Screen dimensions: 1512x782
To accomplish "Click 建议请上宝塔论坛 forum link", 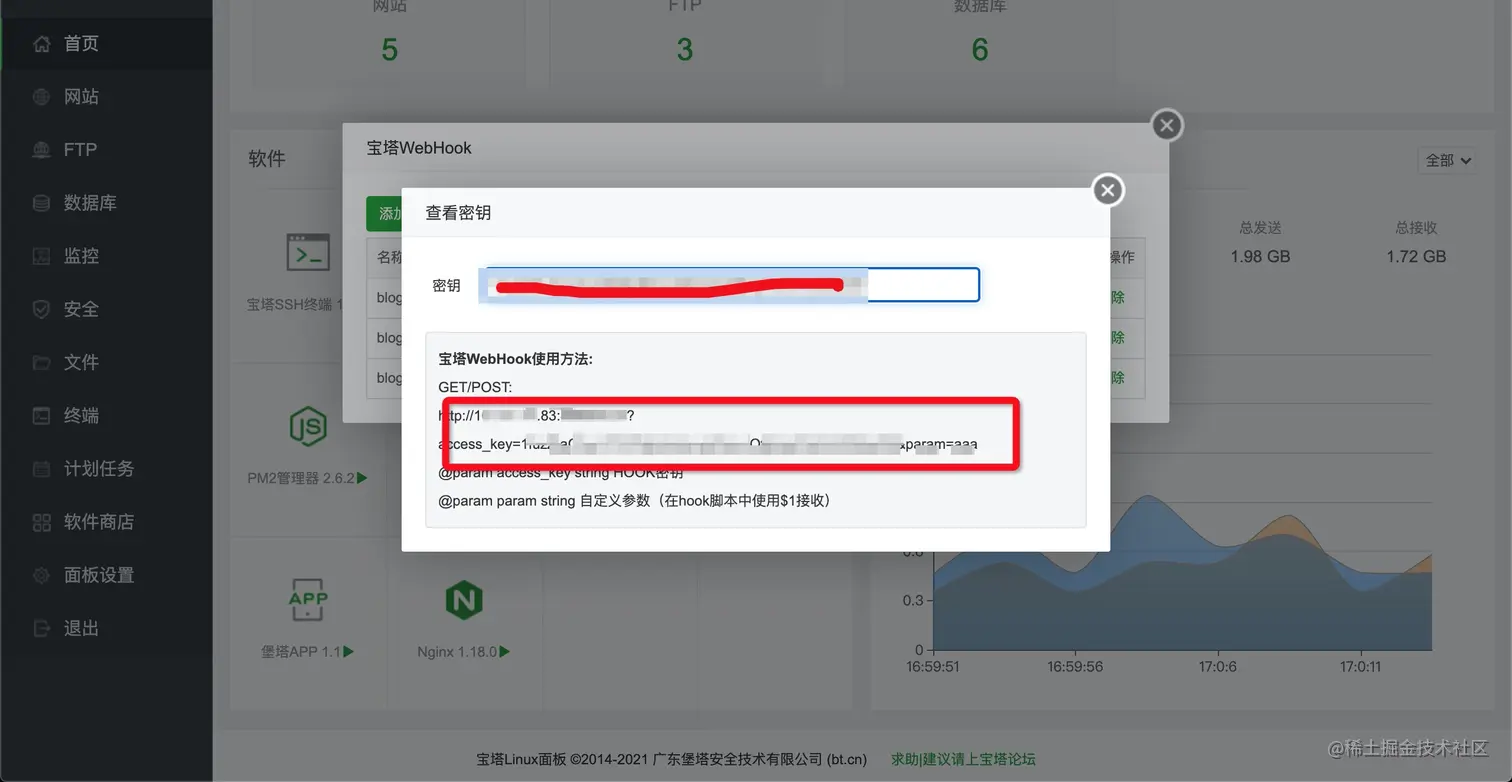I will click(x=978, y=759).
